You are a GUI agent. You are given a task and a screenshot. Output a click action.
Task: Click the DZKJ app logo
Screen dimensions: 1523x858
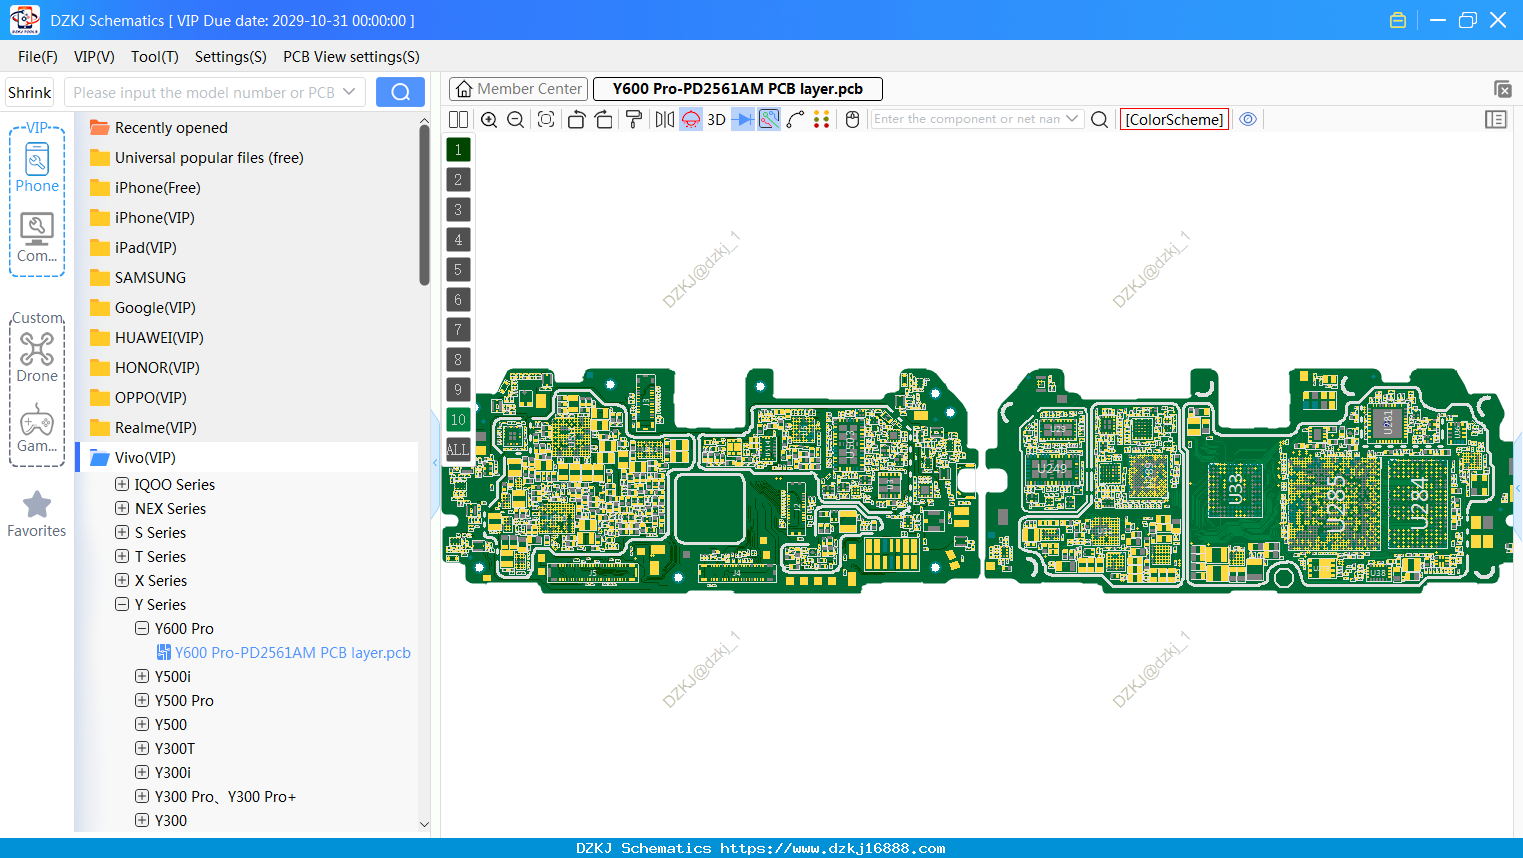click(x=24, y=20)
